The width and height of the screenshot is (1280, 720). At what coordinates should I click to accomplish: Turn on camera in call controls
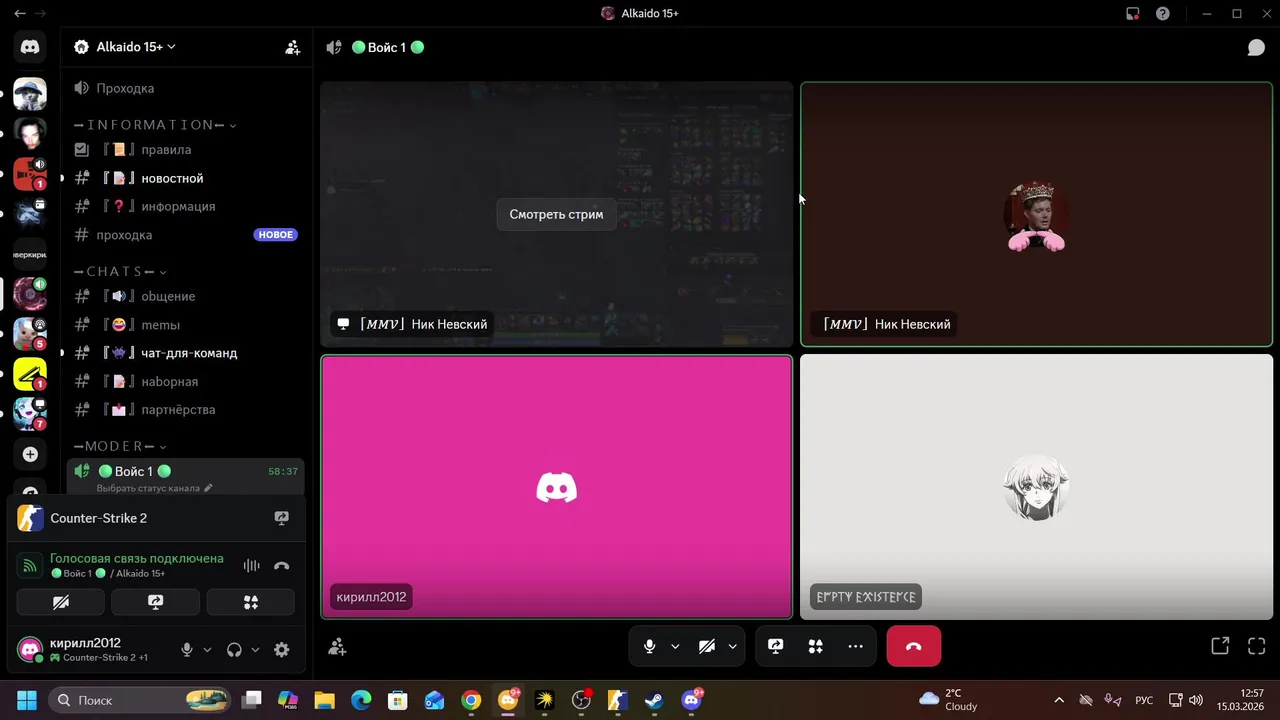point(707,646)
